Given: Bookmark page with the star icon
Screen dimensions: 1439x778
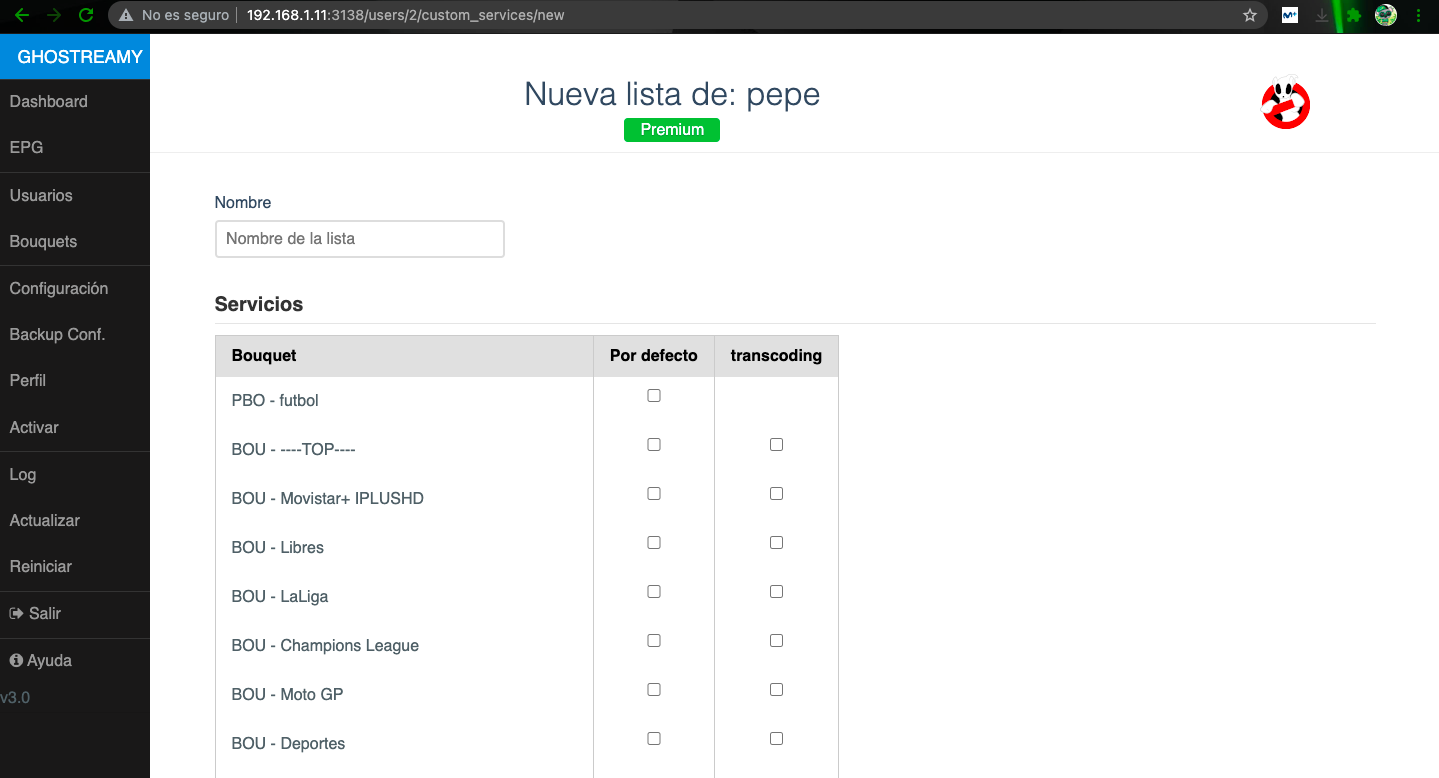Looking at the screenshot, I should click(1249, 15).
